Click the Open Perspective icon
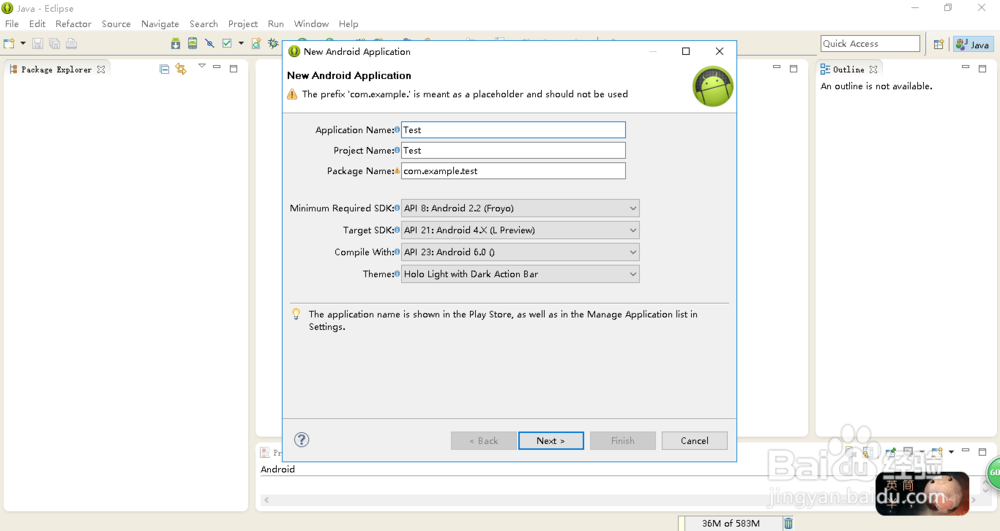Image resolution: width=1000 pixels, height=531 pixels. tap(939, 44)
